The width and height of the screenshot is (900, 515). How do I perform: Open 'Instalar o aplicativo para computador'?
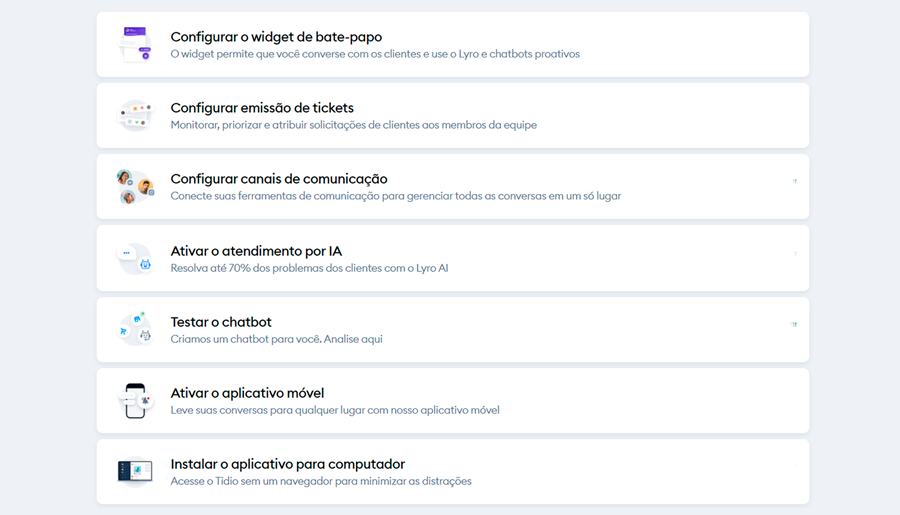tap(453, 472)
